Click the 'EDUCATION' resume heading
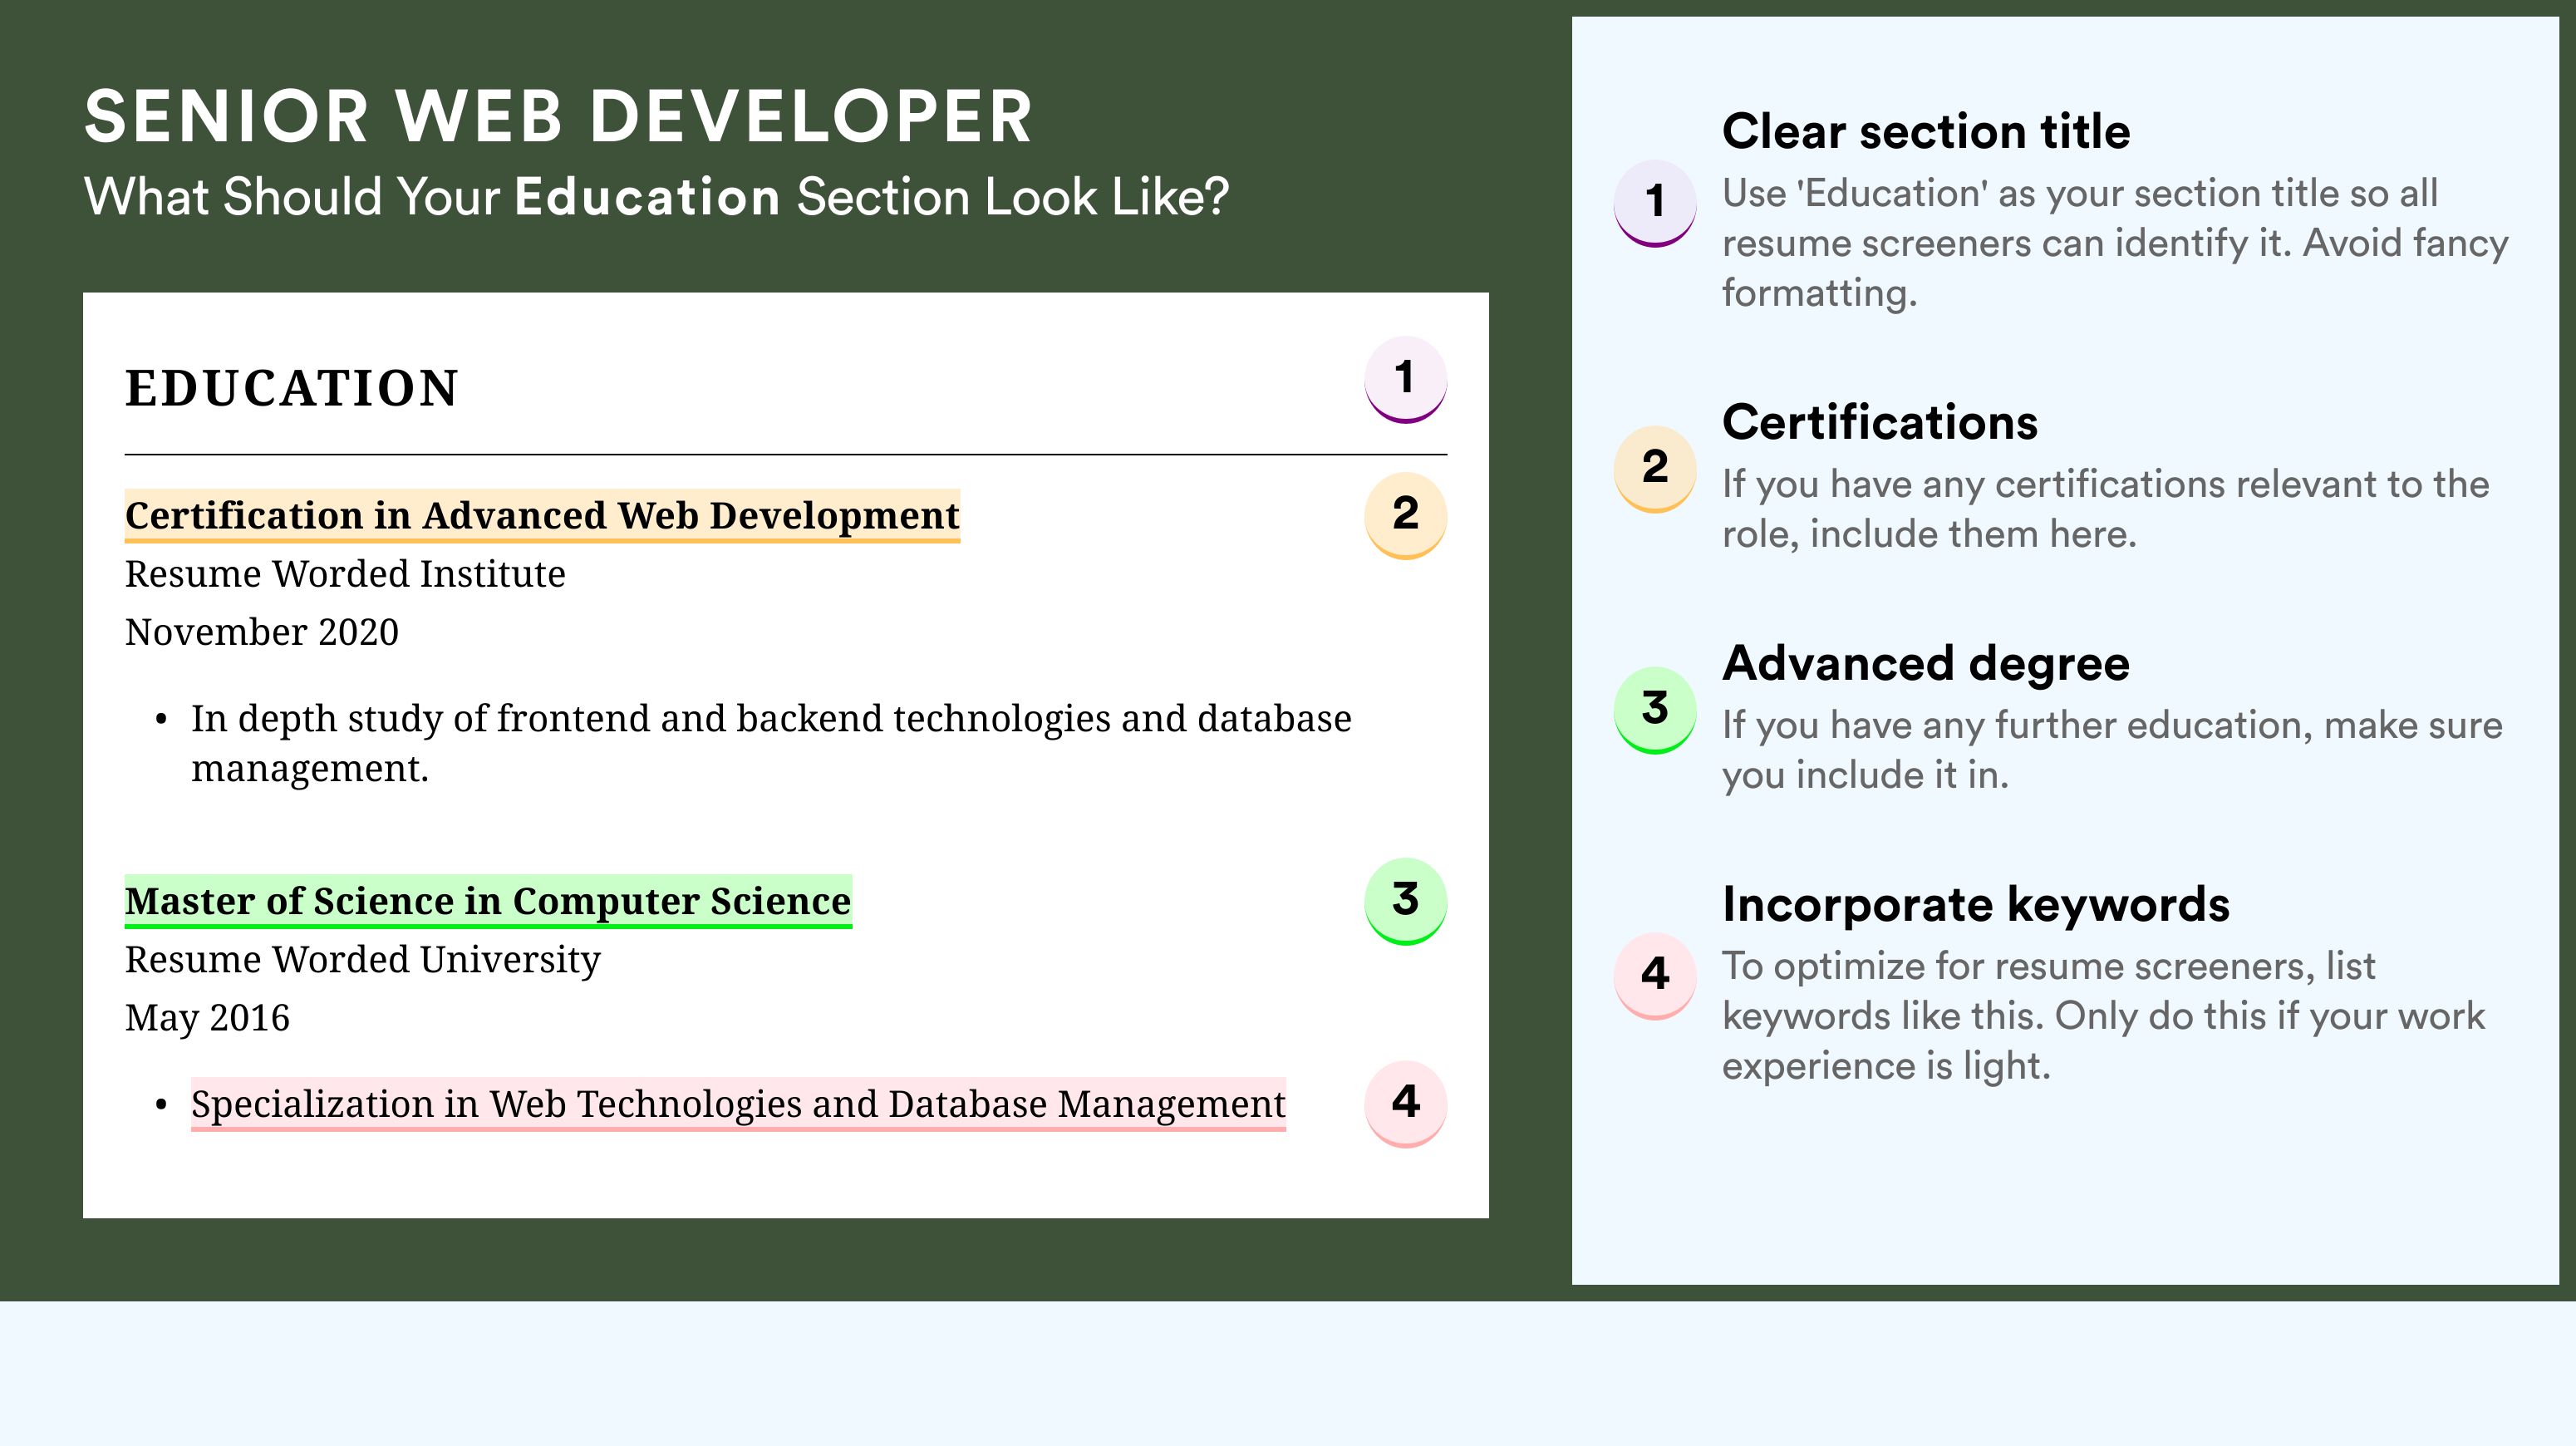Image resolution: width=2576 pixels, height=1446 pixels. (292, 388)
